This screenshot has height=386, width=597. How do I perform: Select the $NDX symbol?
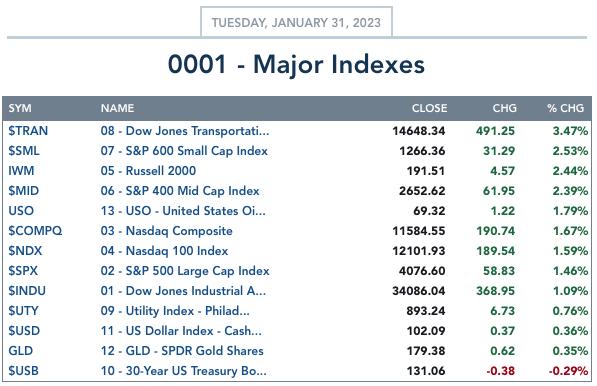[25, 251]
